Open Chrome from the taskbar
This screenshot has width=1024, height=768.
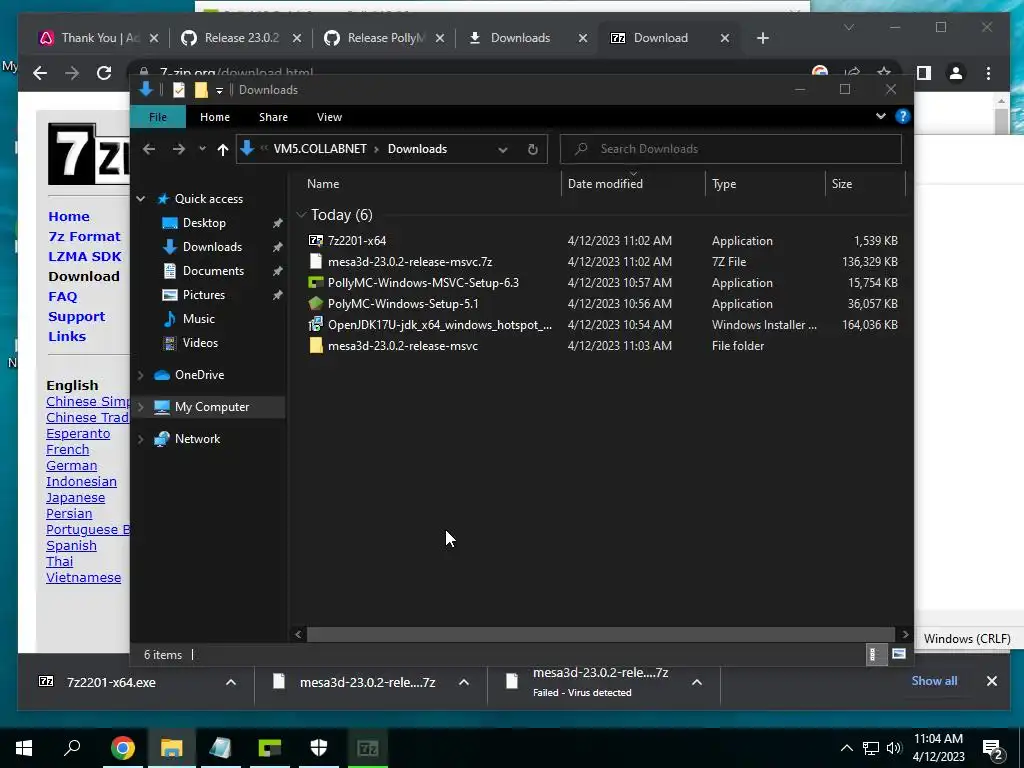click(x=122, y=748)
